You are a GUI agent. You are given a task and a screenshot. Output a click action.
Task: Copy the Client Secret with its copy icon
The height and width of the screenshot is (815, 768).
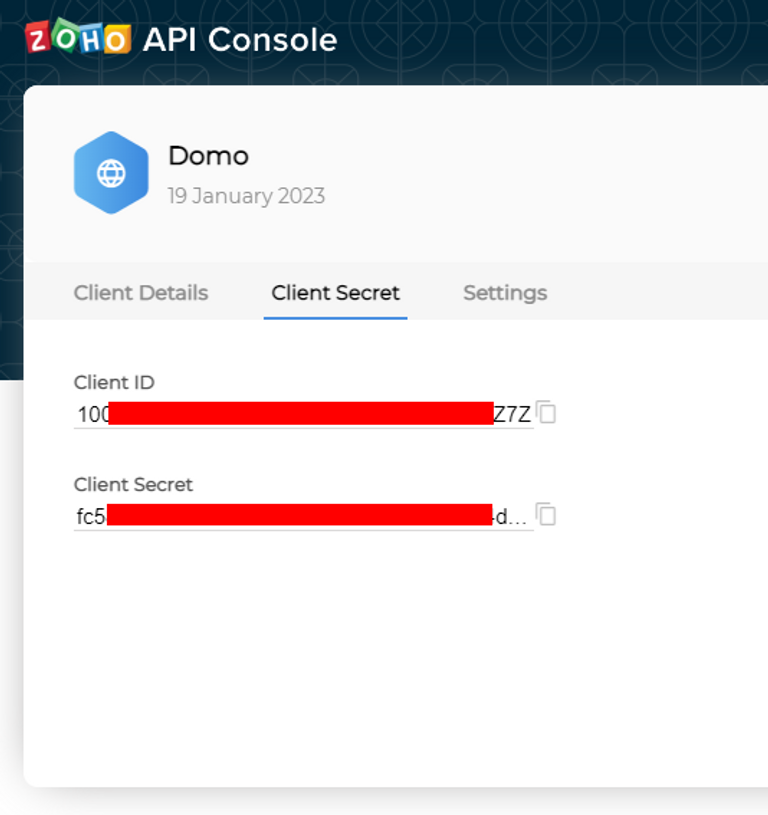pos(546,515)
